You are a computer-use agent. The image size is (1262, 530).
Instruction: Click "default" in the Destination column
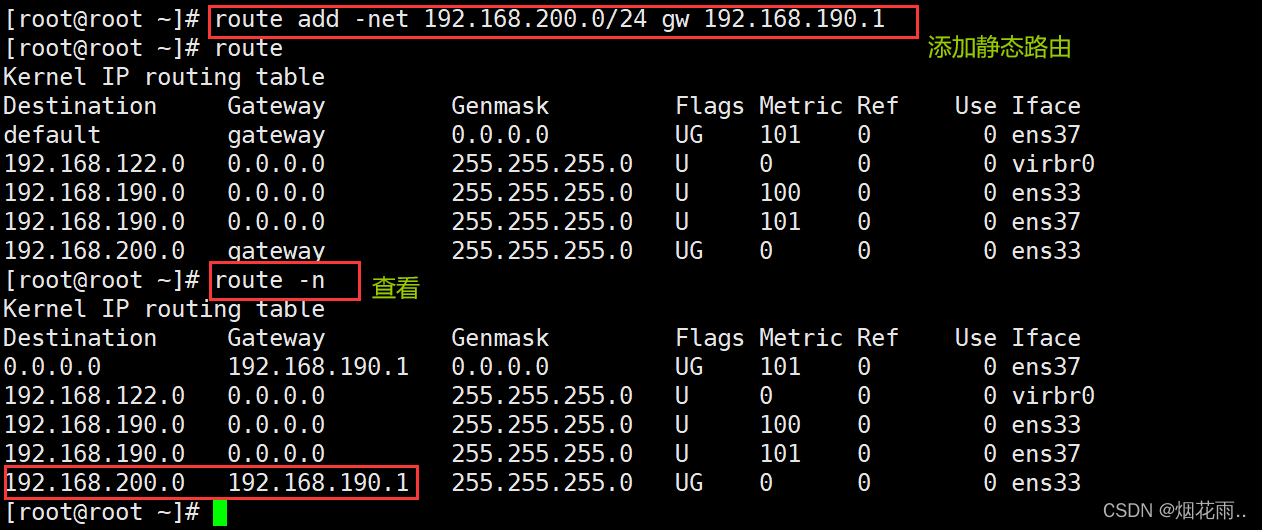pyautogui.click(x=52, y=135)
